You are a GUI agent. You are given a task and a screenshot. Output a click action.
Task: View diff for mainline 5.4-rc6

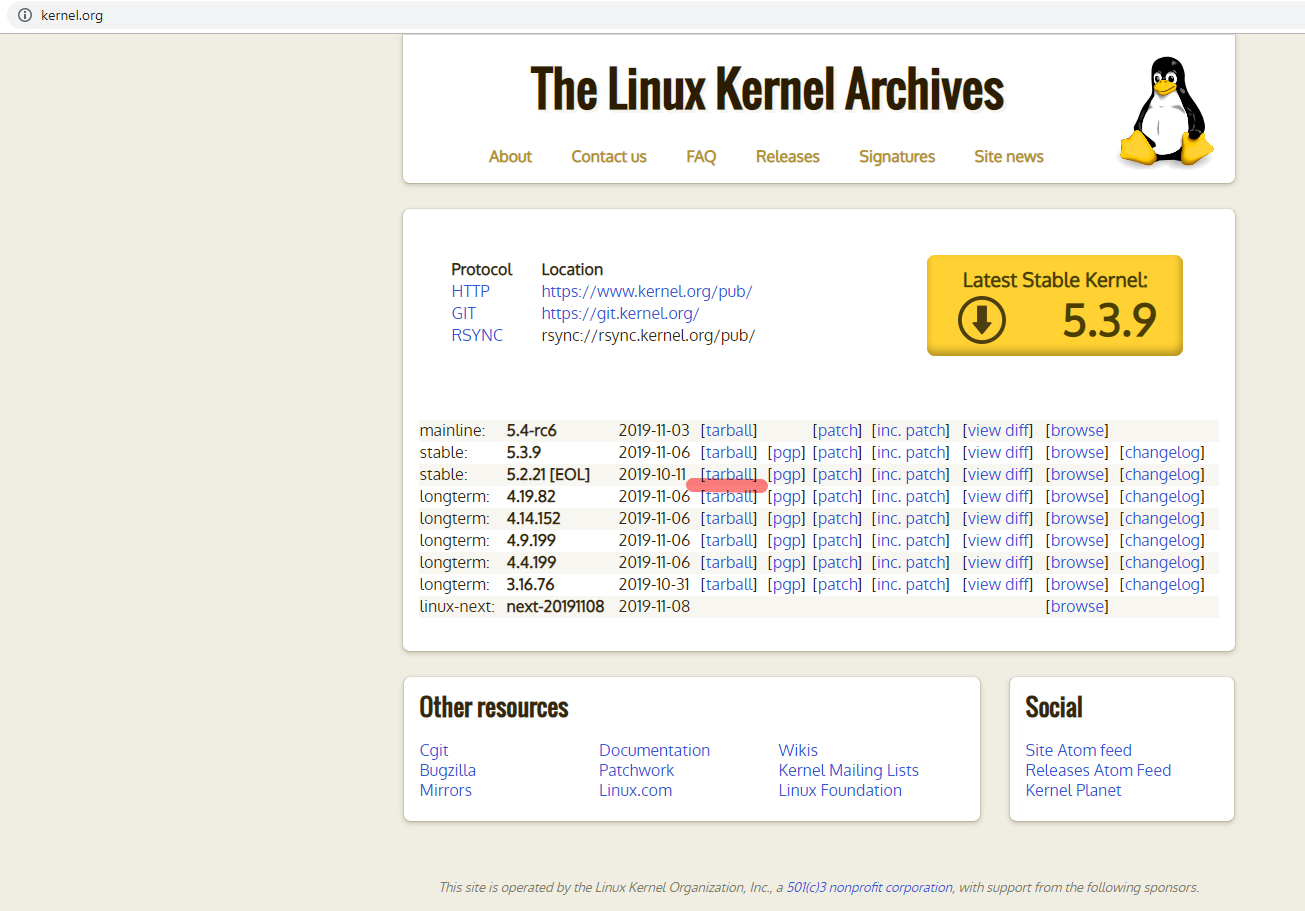click(x=998, y=430)
